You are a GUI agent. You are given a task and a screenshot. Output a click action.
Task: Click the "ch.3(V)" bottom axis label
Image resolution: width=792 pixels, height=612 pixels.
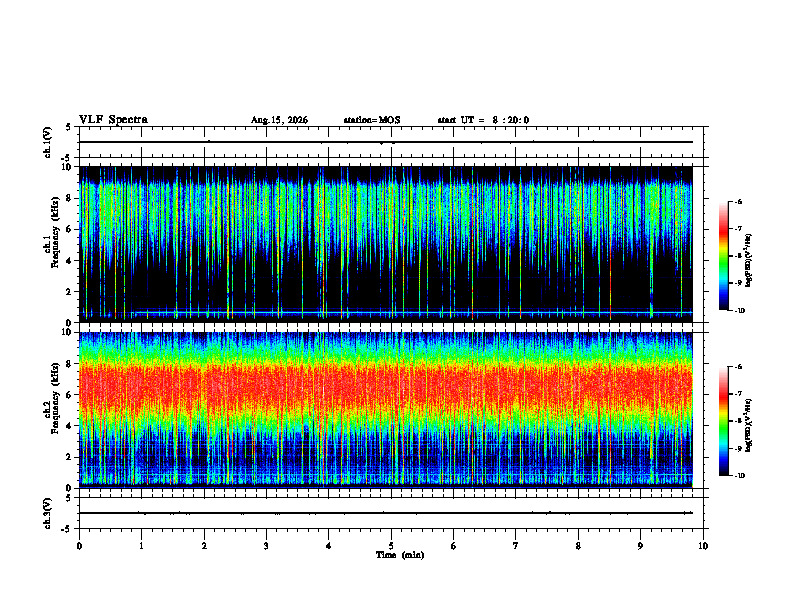[x=48, y=514]
